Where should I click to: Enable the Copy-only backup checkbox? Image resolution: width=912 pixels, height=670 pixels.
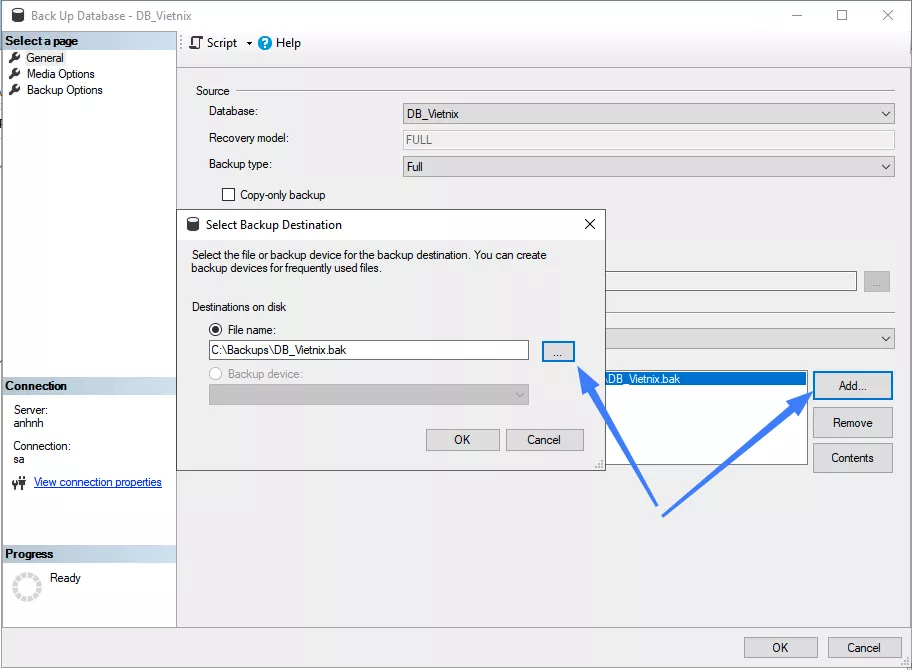pos(228,195)
